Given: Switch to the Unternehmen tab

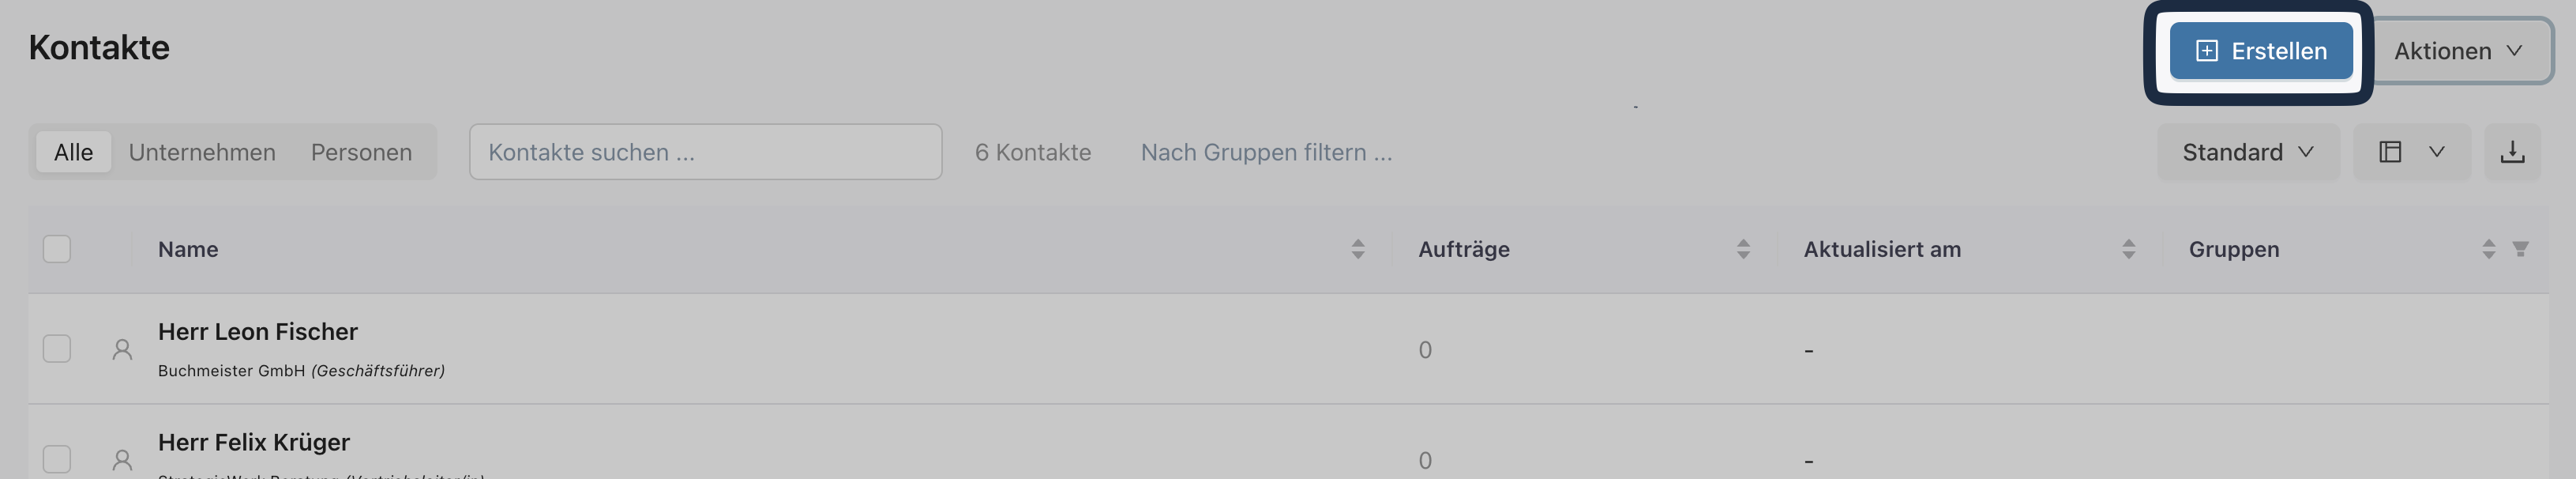Looking at the screenshot, I should 202,152.
